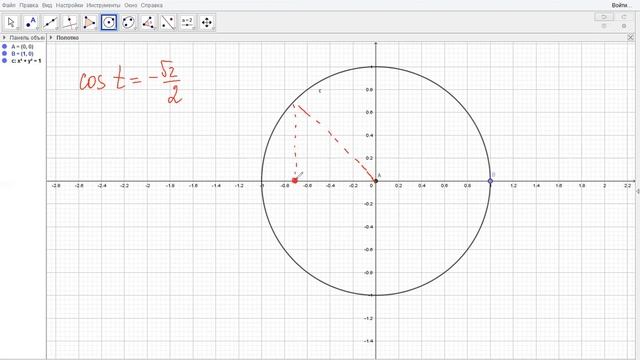Click the Redo arrow button

click(x=624, y=17)
